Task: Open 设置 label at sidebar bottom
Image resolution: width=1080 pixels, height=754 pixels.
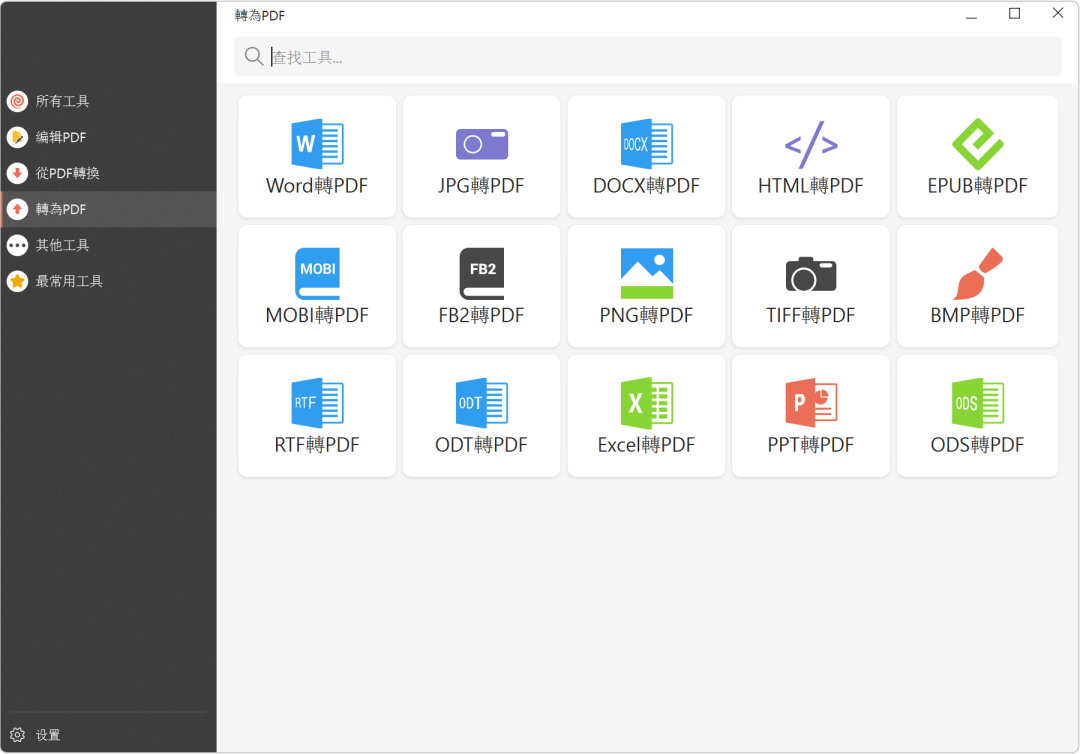Action: (48, 735)
